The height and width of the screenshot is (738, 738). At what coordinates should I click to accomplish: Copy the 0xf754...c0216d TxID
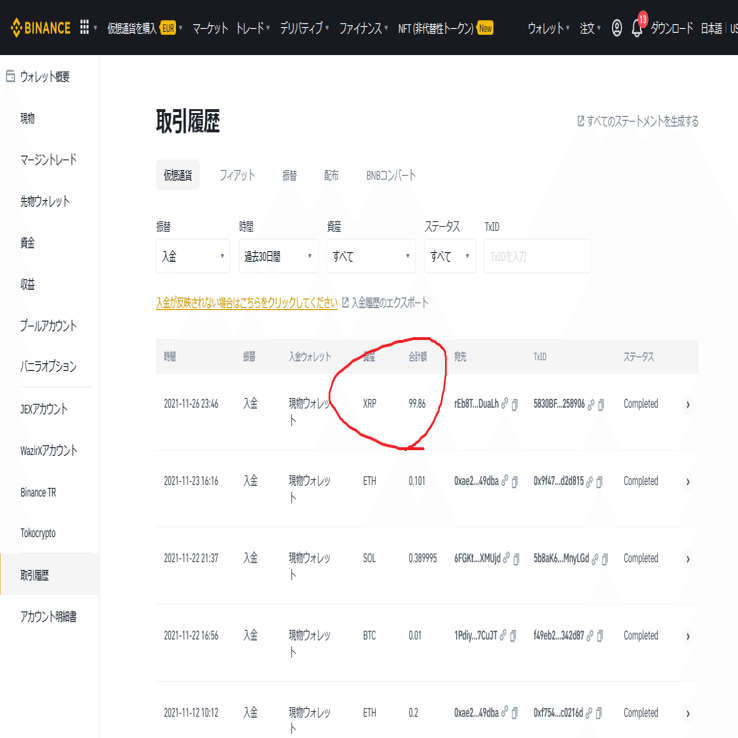click(599, 714)
